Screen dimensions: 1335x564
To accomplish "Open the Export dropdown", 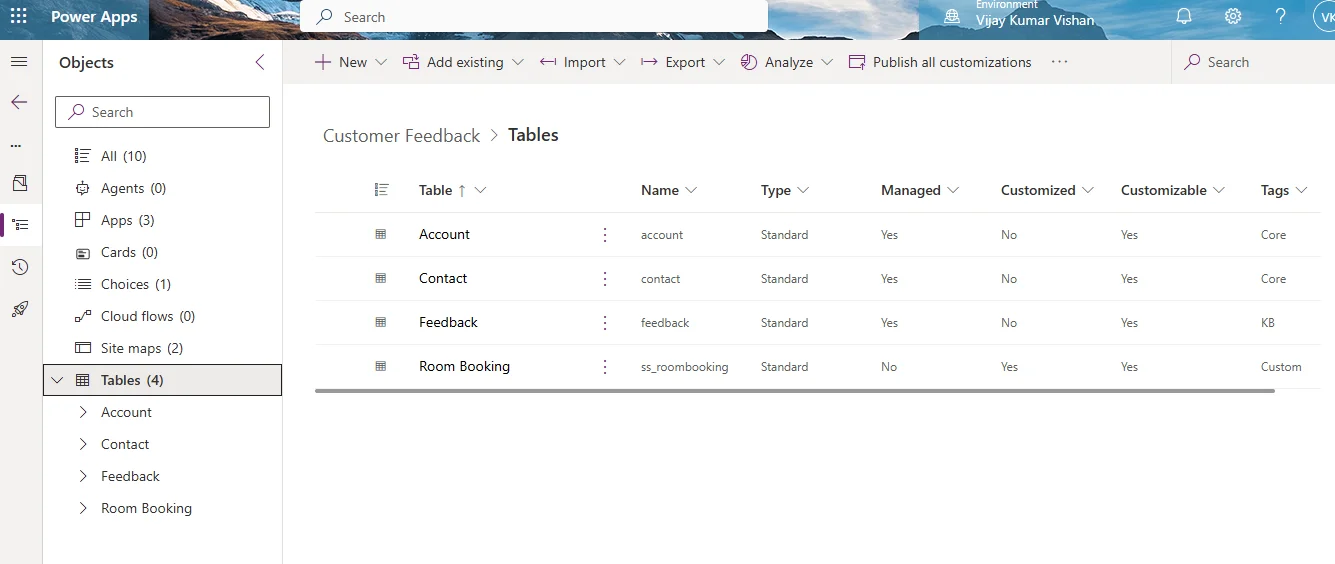I will coord(684,62).
